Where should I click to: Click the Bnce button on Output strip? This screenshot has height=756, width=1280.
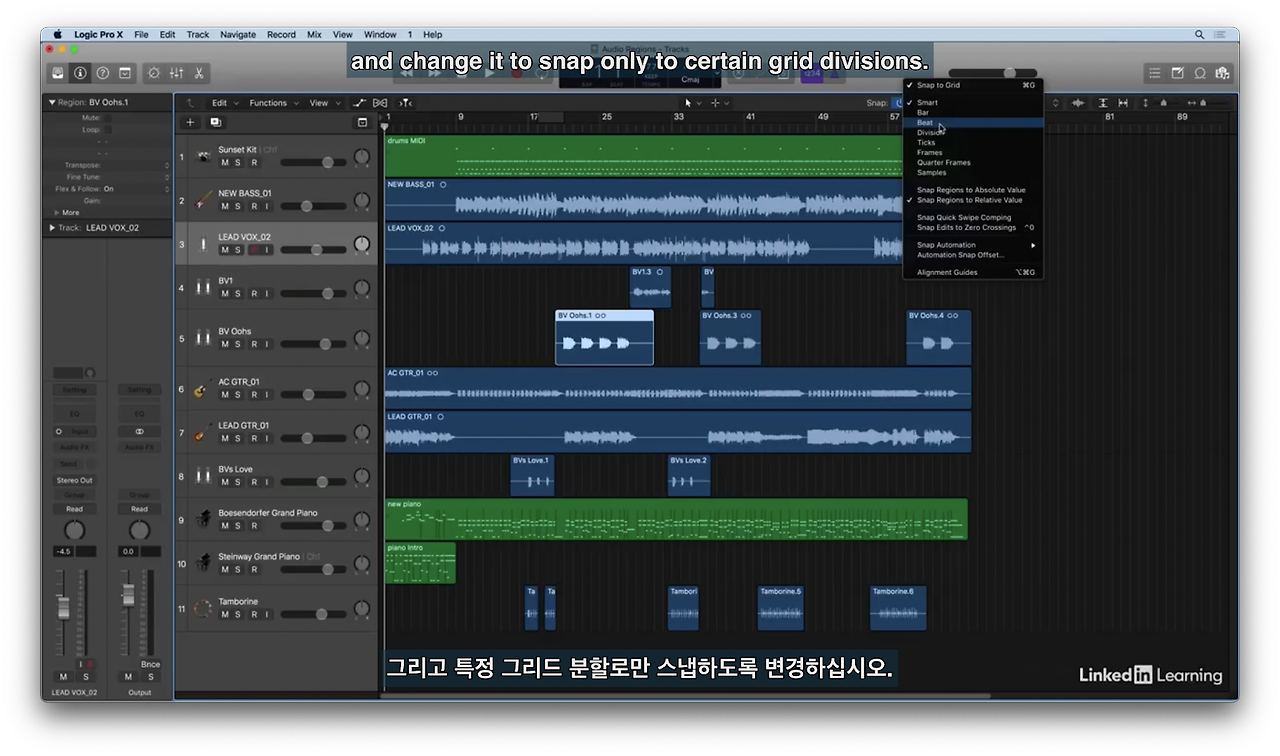[150, 664]
